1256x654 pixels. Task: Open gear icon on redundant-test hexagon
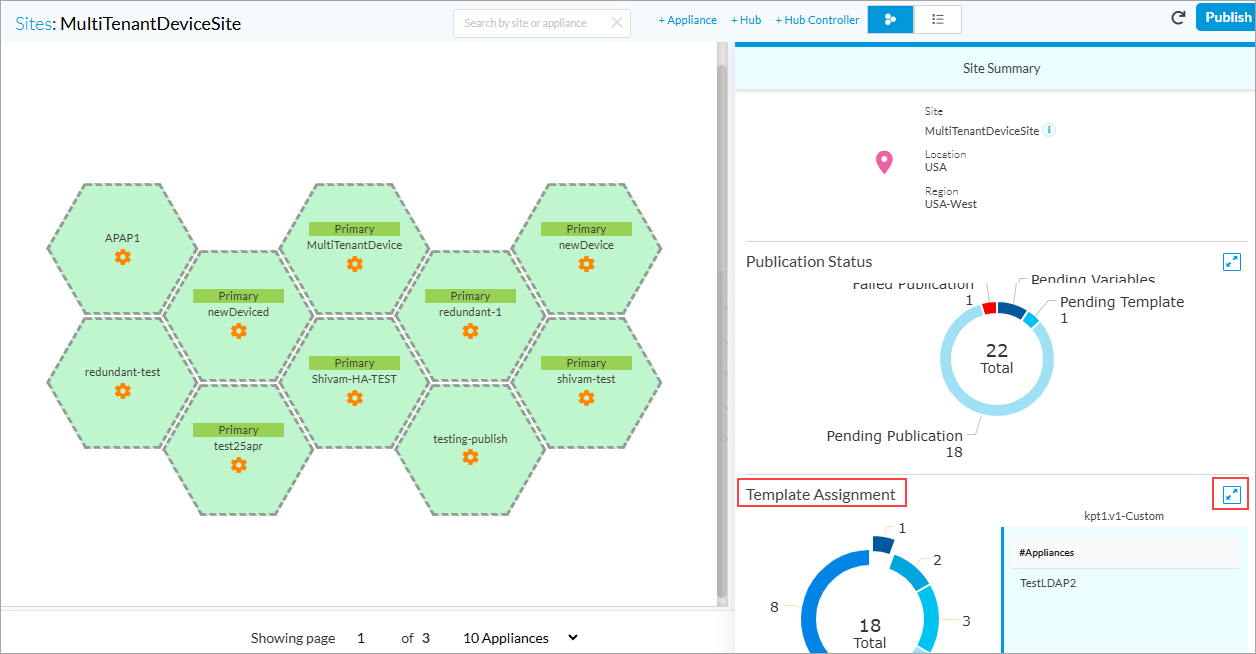coord(122,391)
